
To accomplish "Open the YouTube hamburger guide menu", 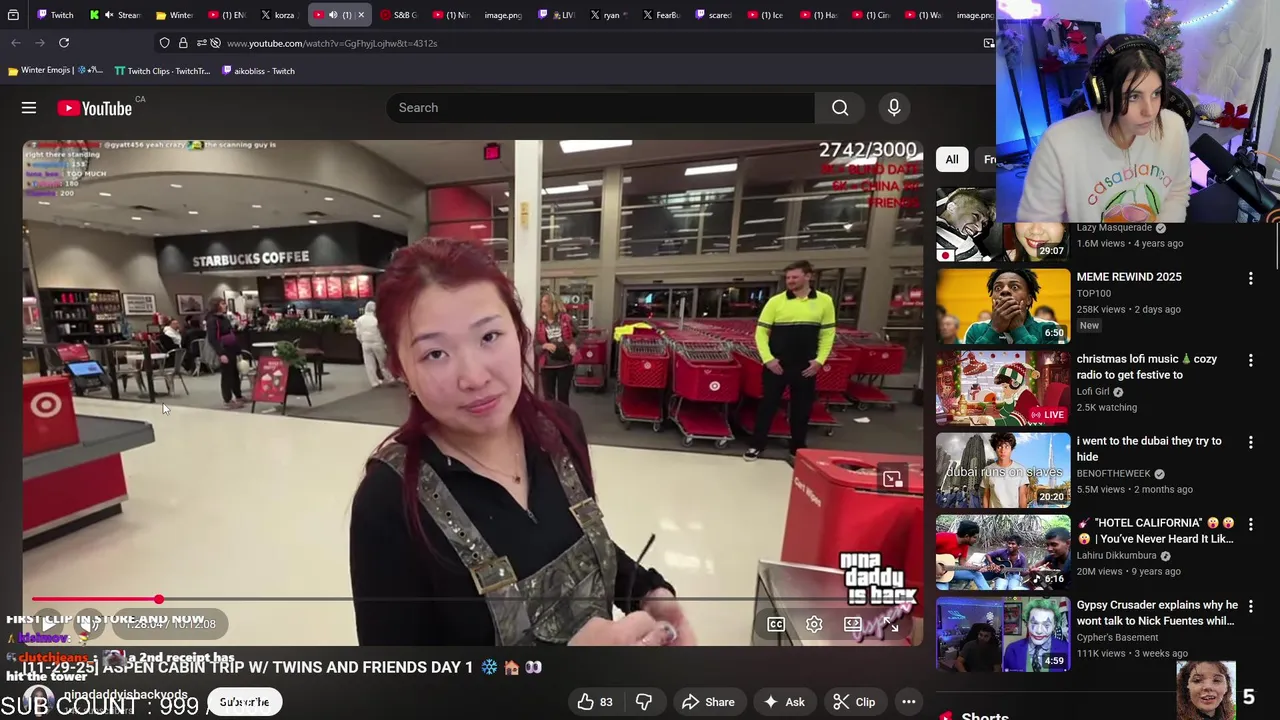I will click(x=29, y=108).
